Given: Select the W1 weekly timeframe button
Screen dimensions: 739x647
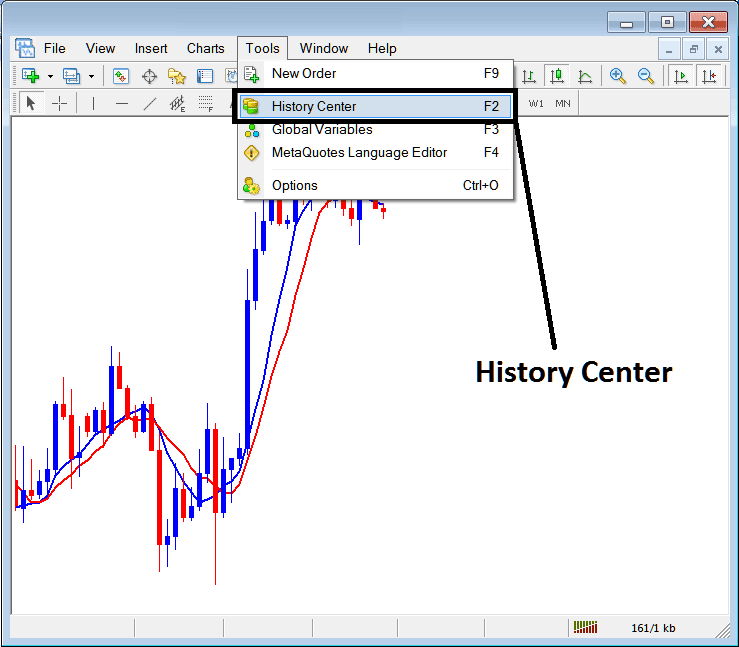Looking at the screenshot, I should 537,103.
